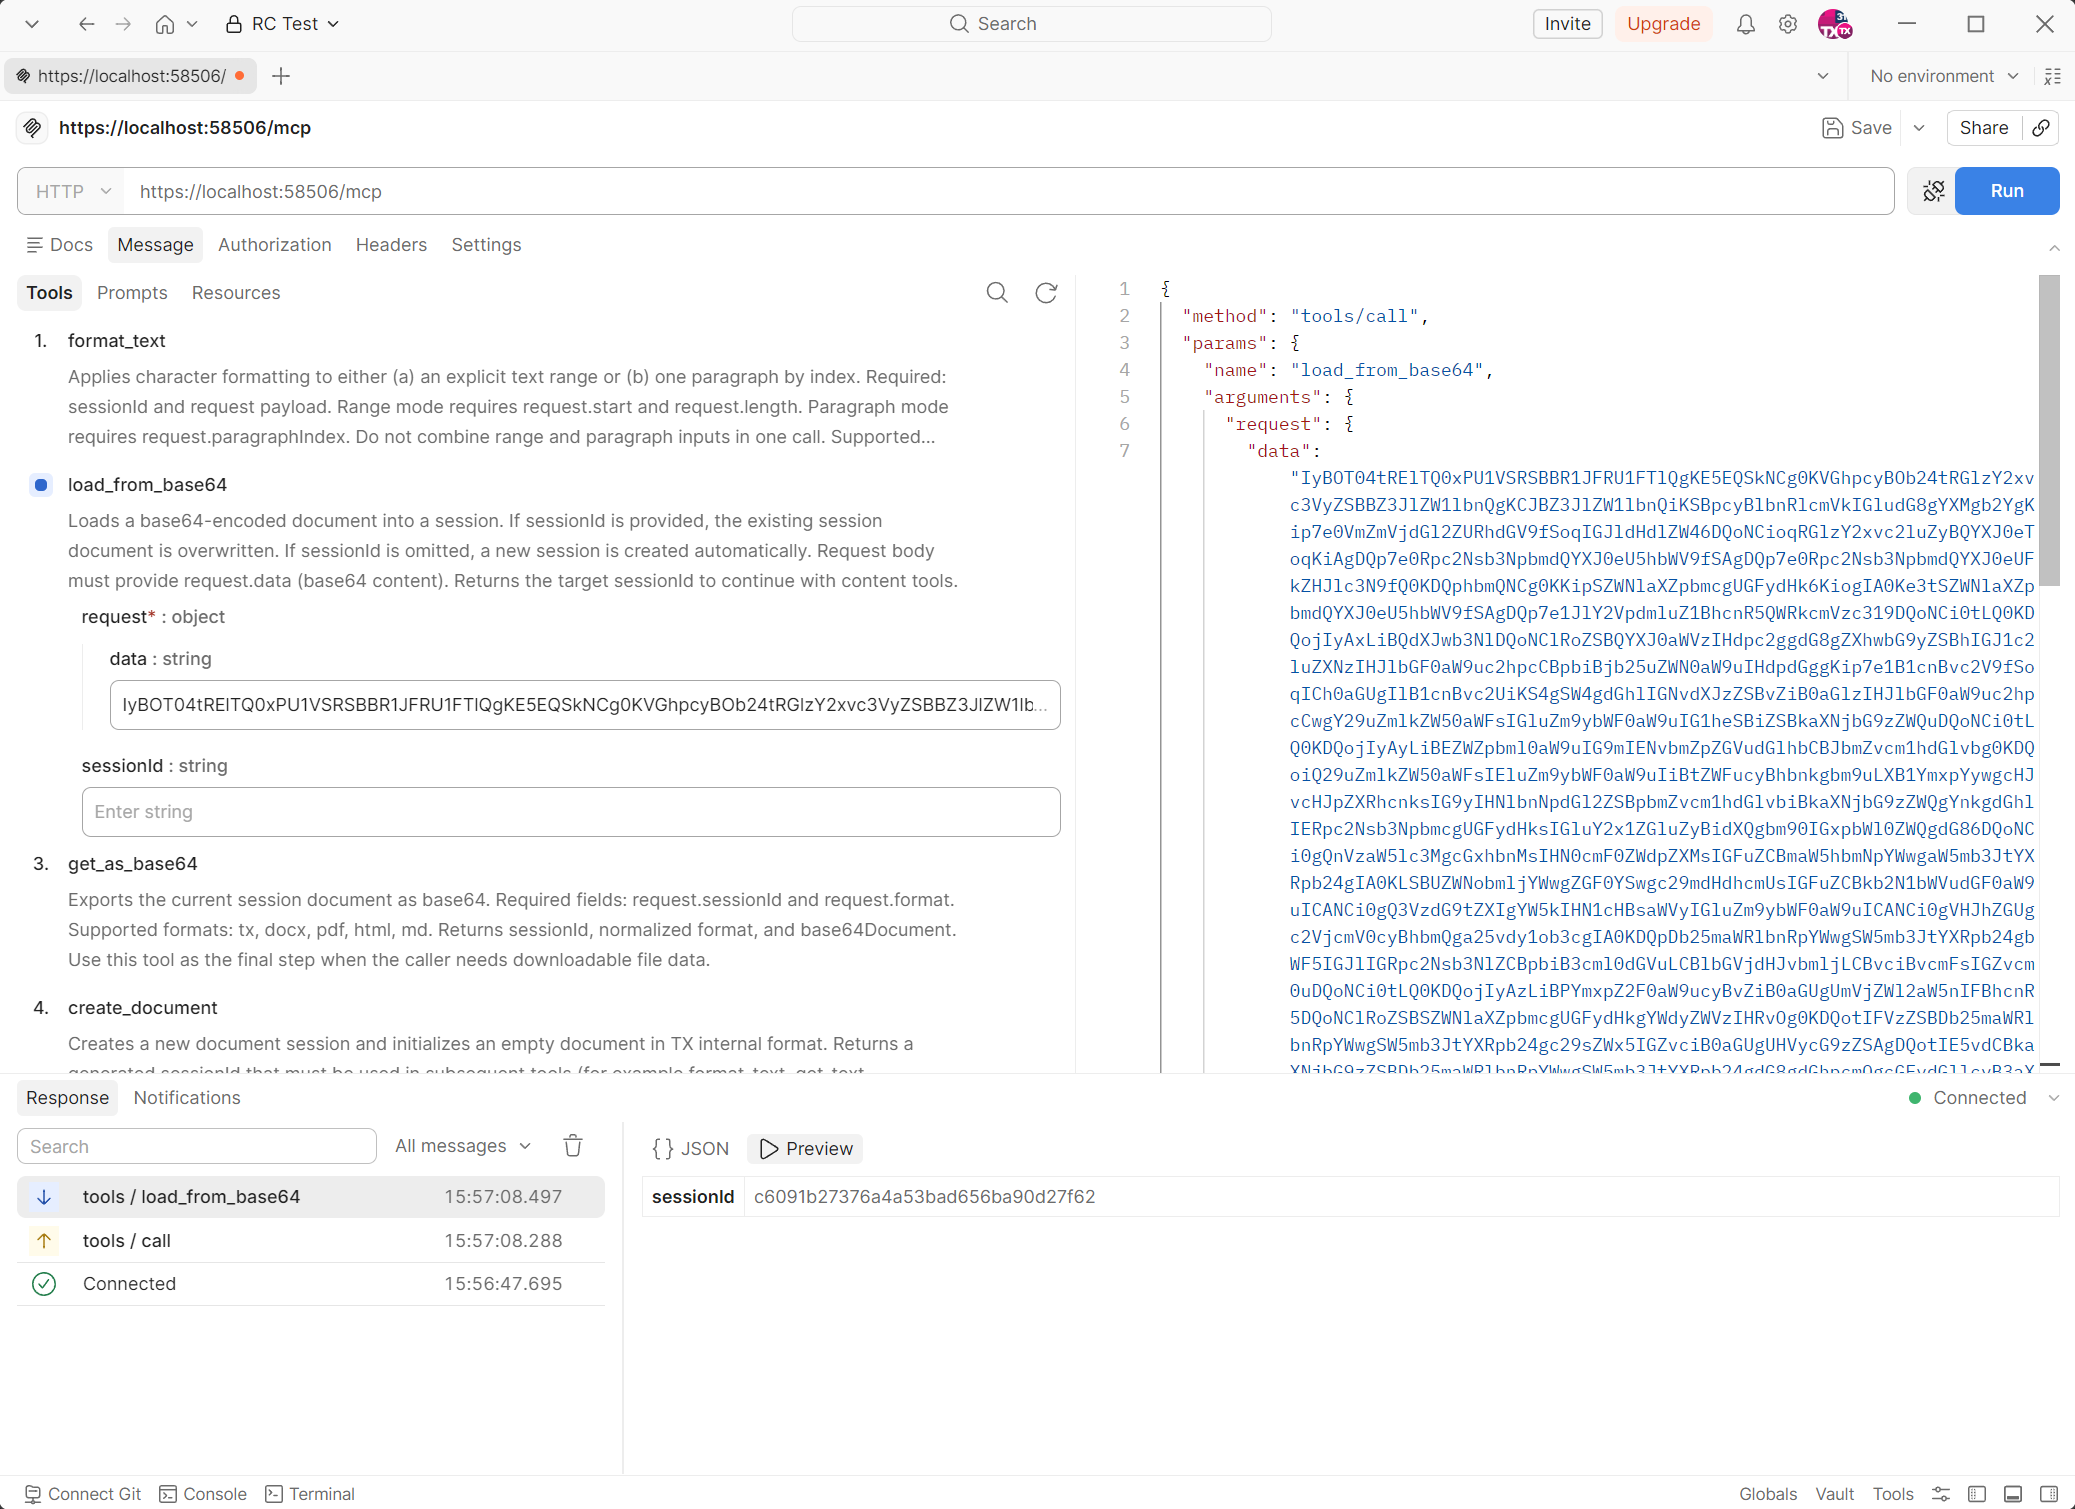This screenshot has height=1509, width=2075.
Task: Click the Upgrade button
Action: (1663, 24)
